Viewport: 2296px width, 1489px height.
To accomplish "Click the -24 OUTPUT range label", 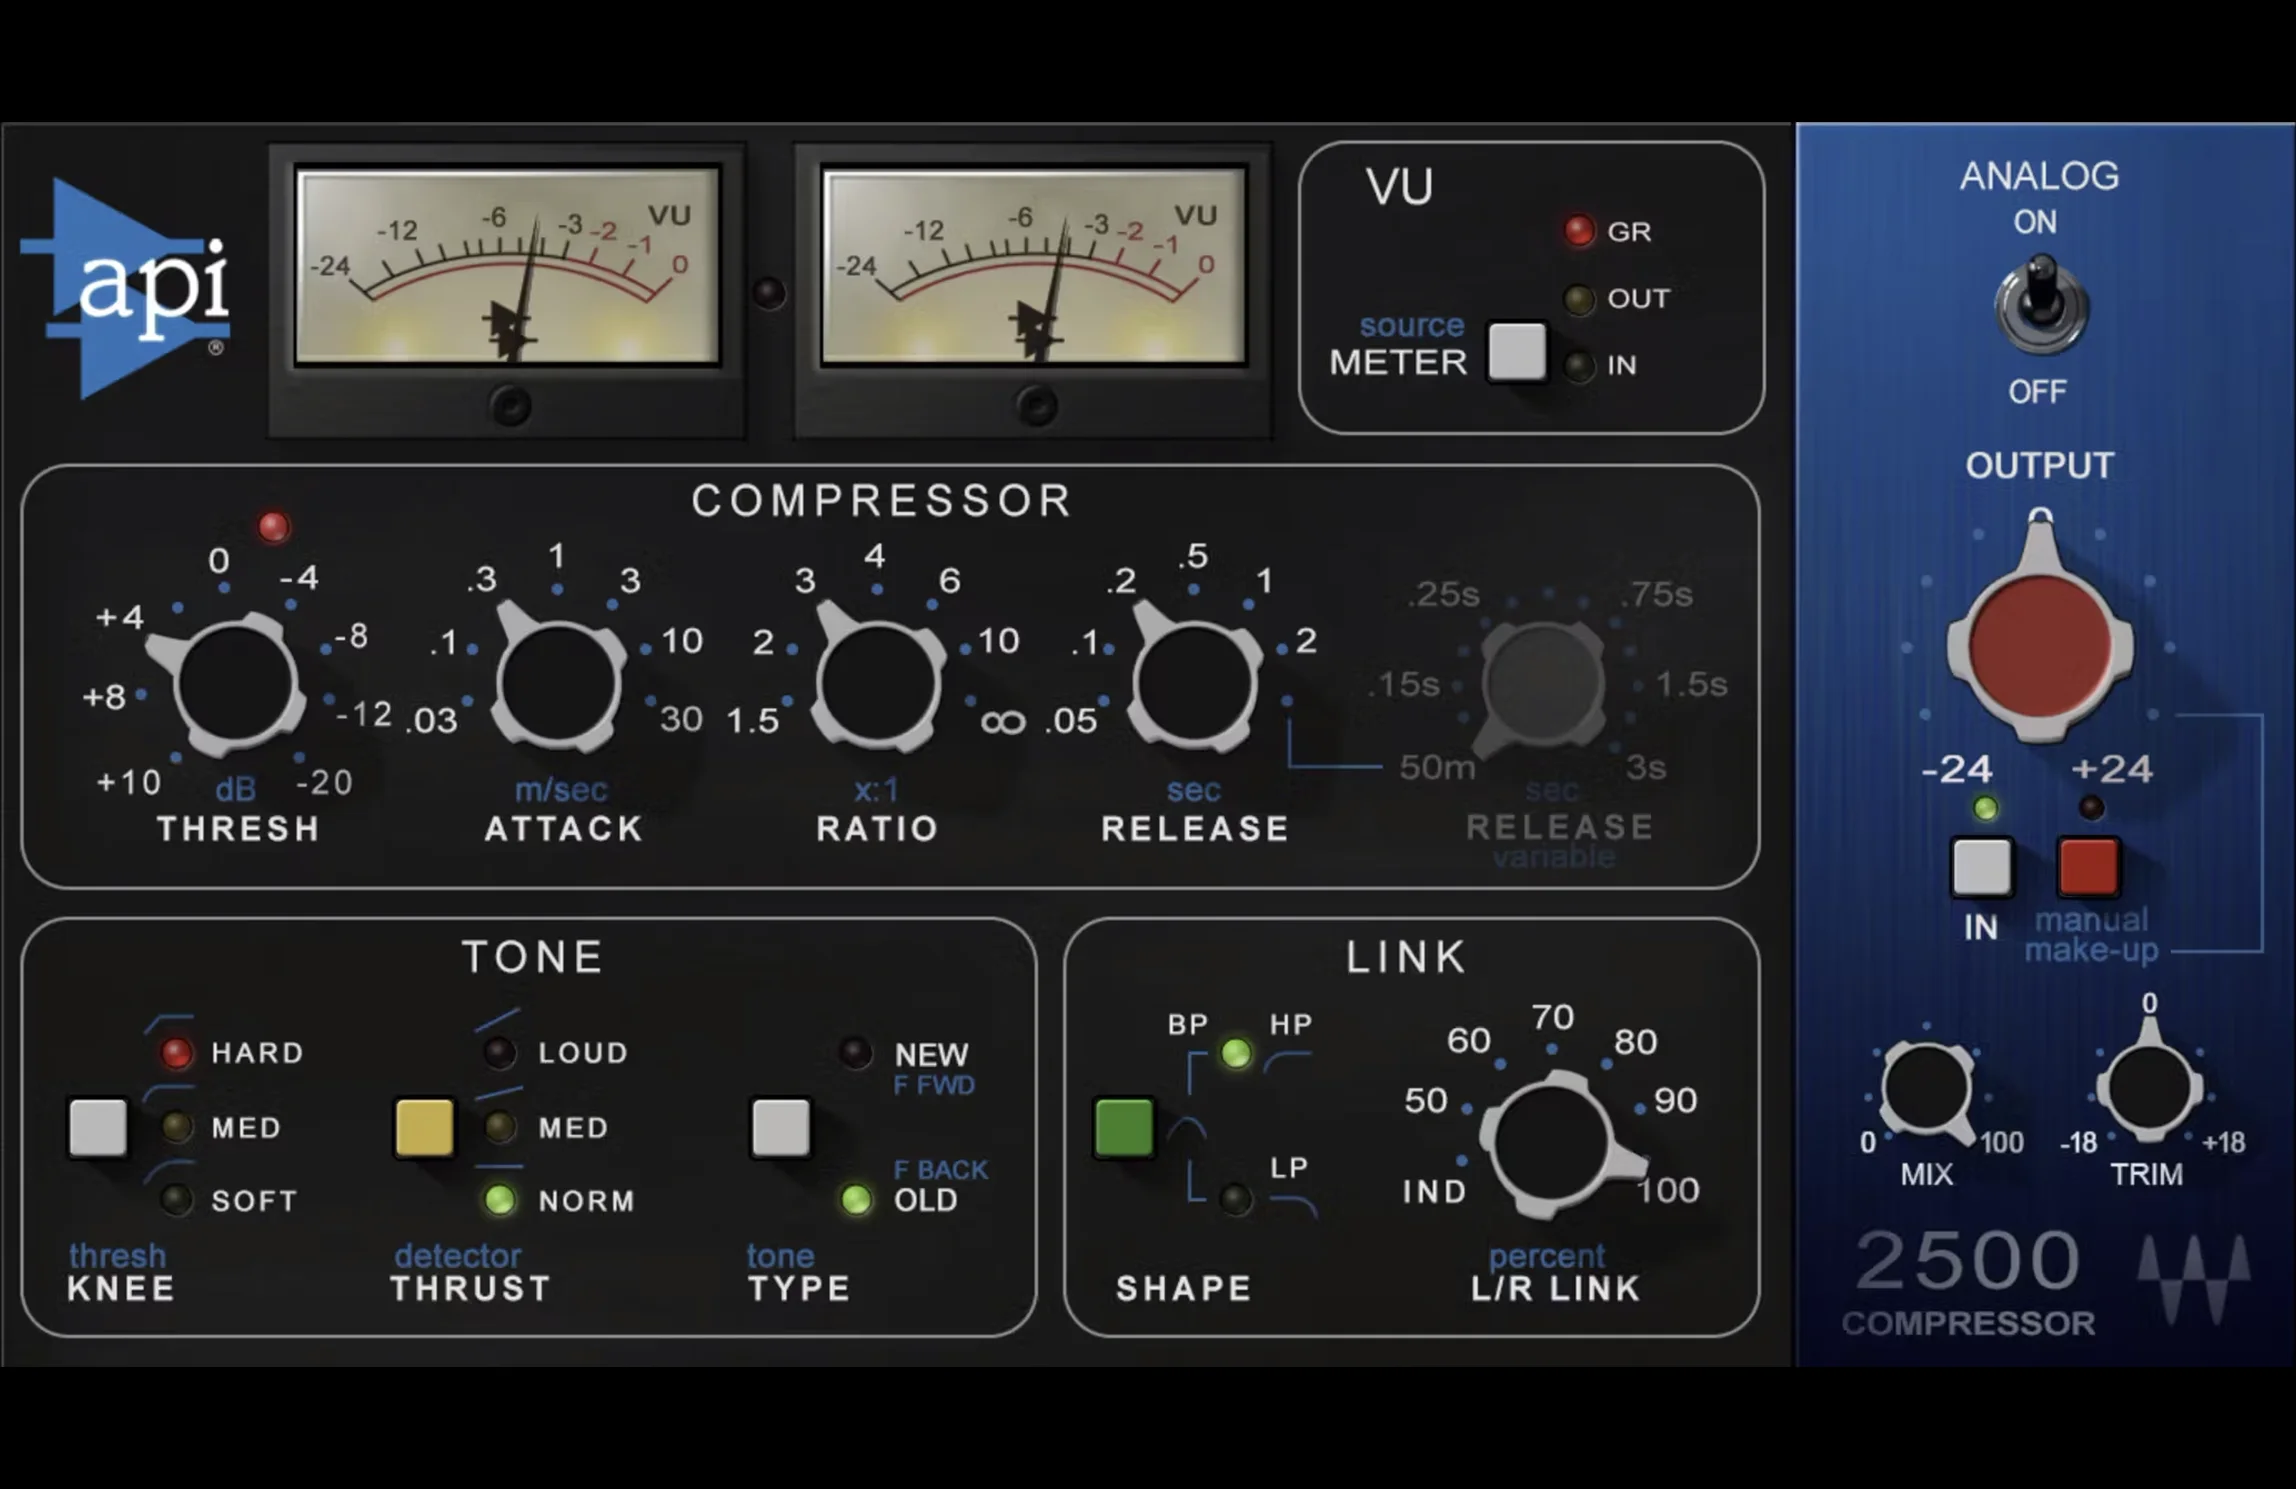I will (1957, 769).
